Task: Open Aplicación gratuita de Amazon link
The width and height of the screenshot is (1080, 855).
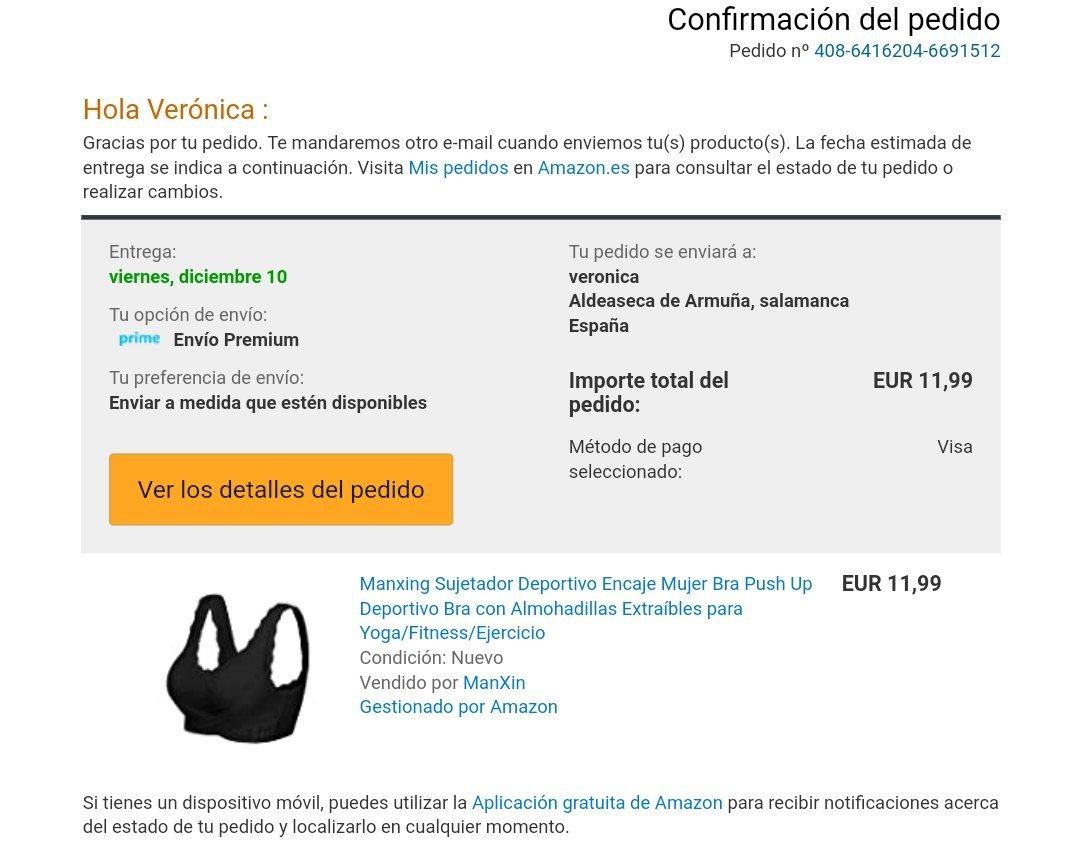Action: click(x=596, y=803)
